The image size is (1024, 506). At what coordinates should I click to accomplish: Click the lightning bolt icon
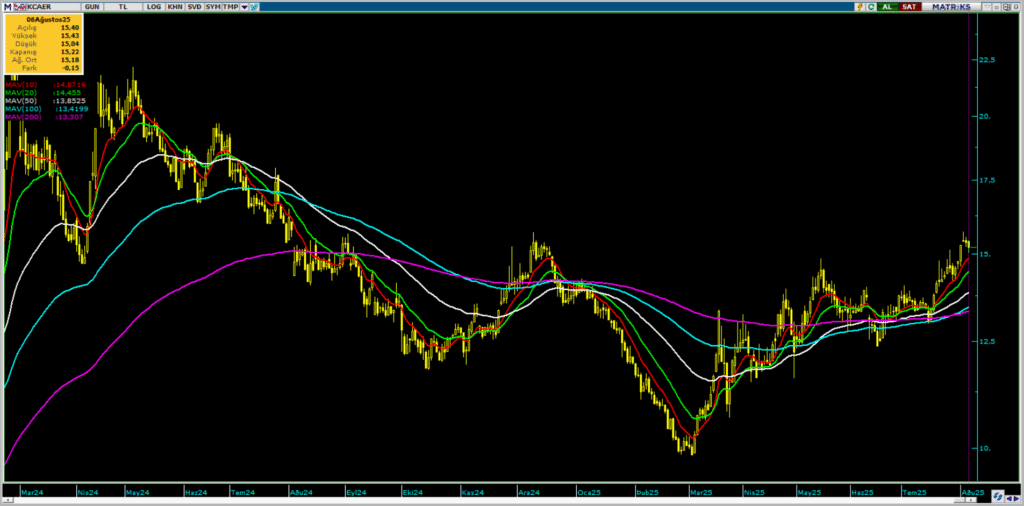pyautogui.click(x=858, y=6)
